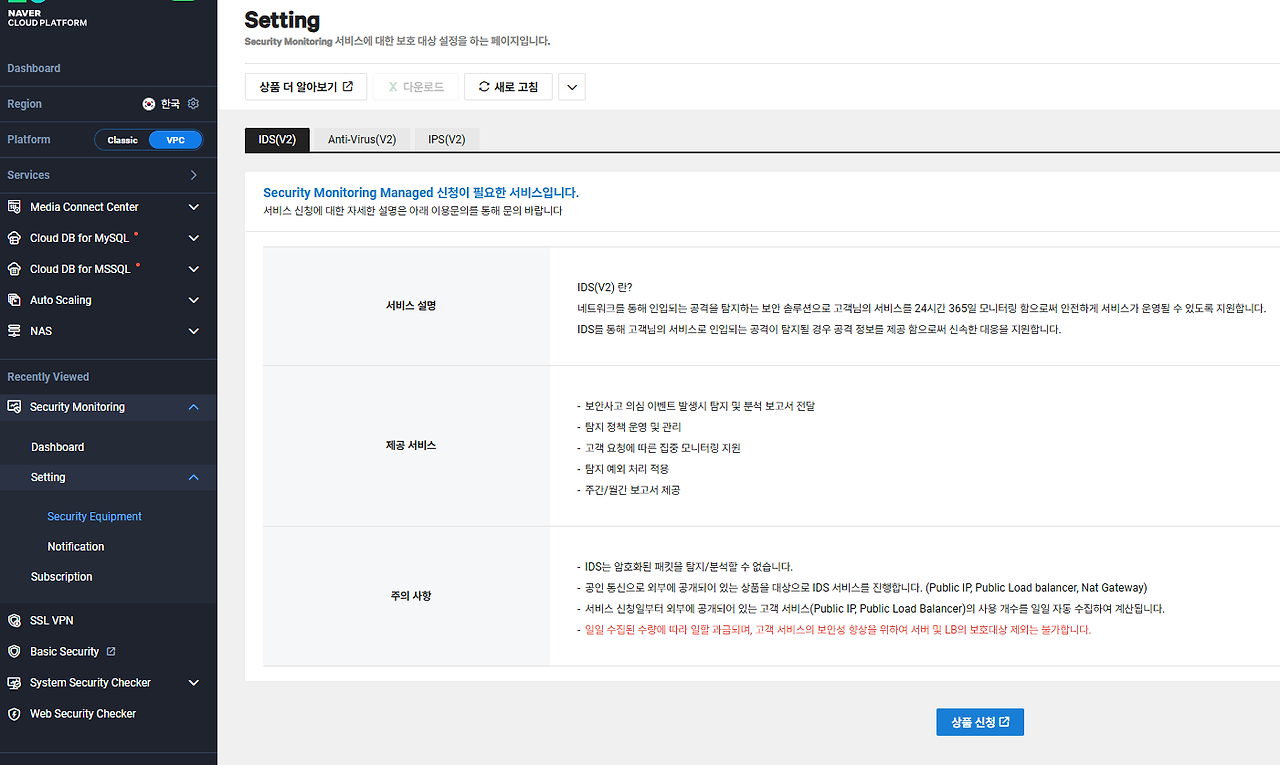Image resolution: width=1280 pixels, height=765 pixels.
Task: Click the Web Security Checker icon
Action: [14, 714]
